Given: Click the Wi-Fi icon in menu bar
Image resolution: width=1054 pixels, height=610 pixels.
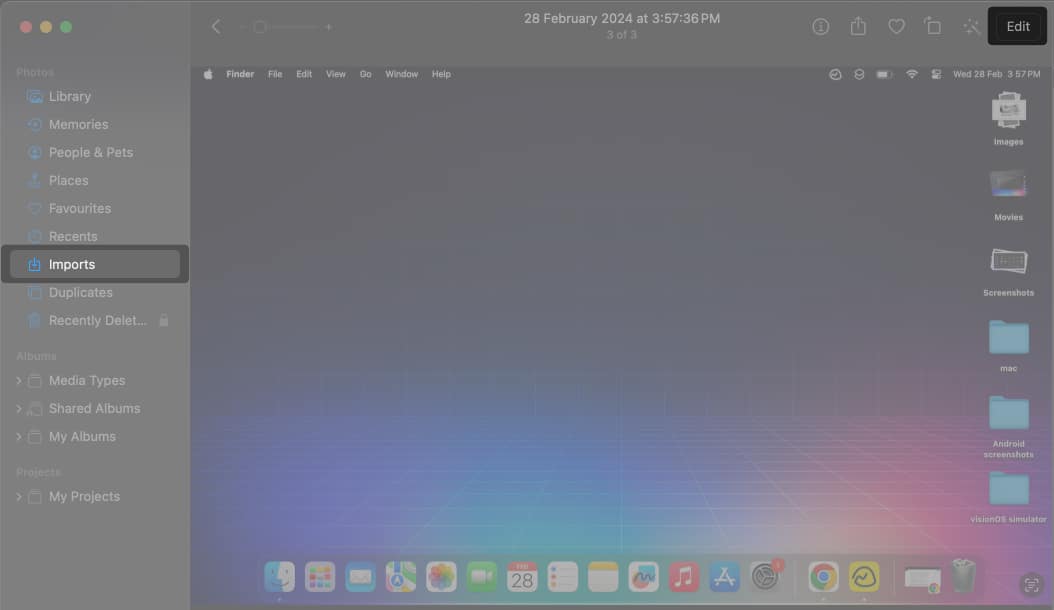Looking at the screenshot, I should tap(911, 74).
